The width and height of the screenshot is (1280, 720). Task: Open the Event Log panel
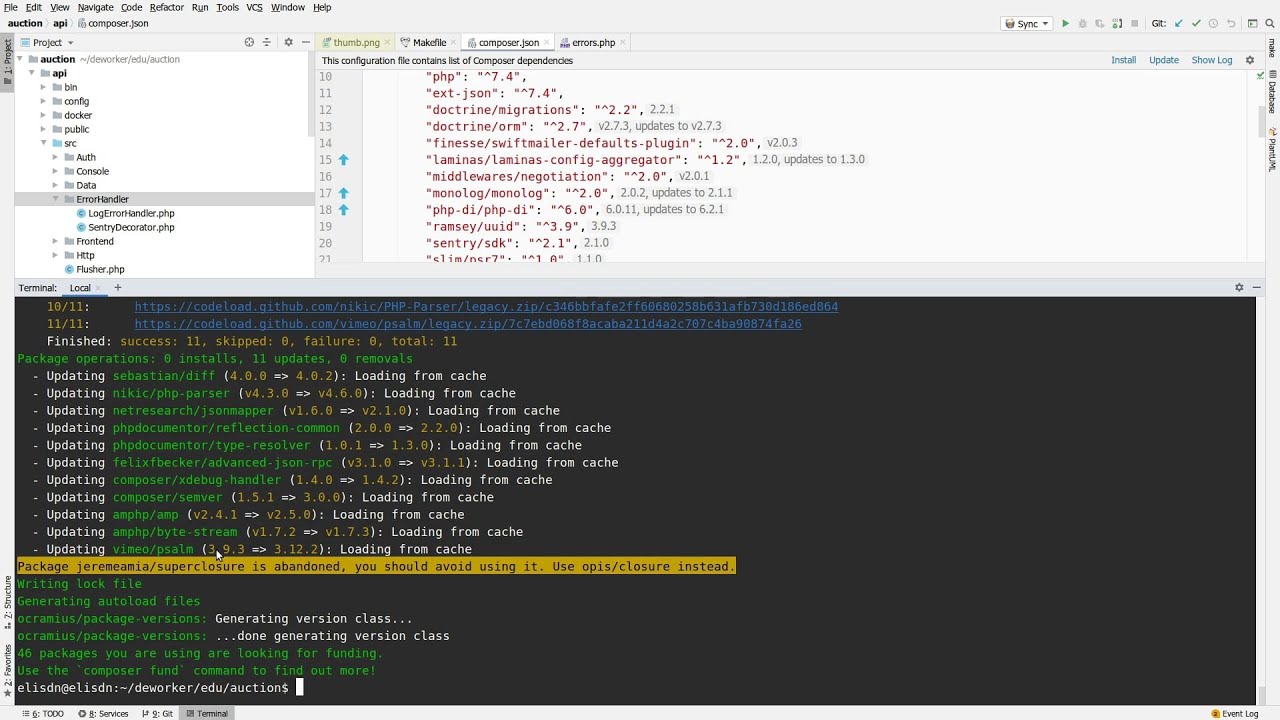pos(1234,713)
